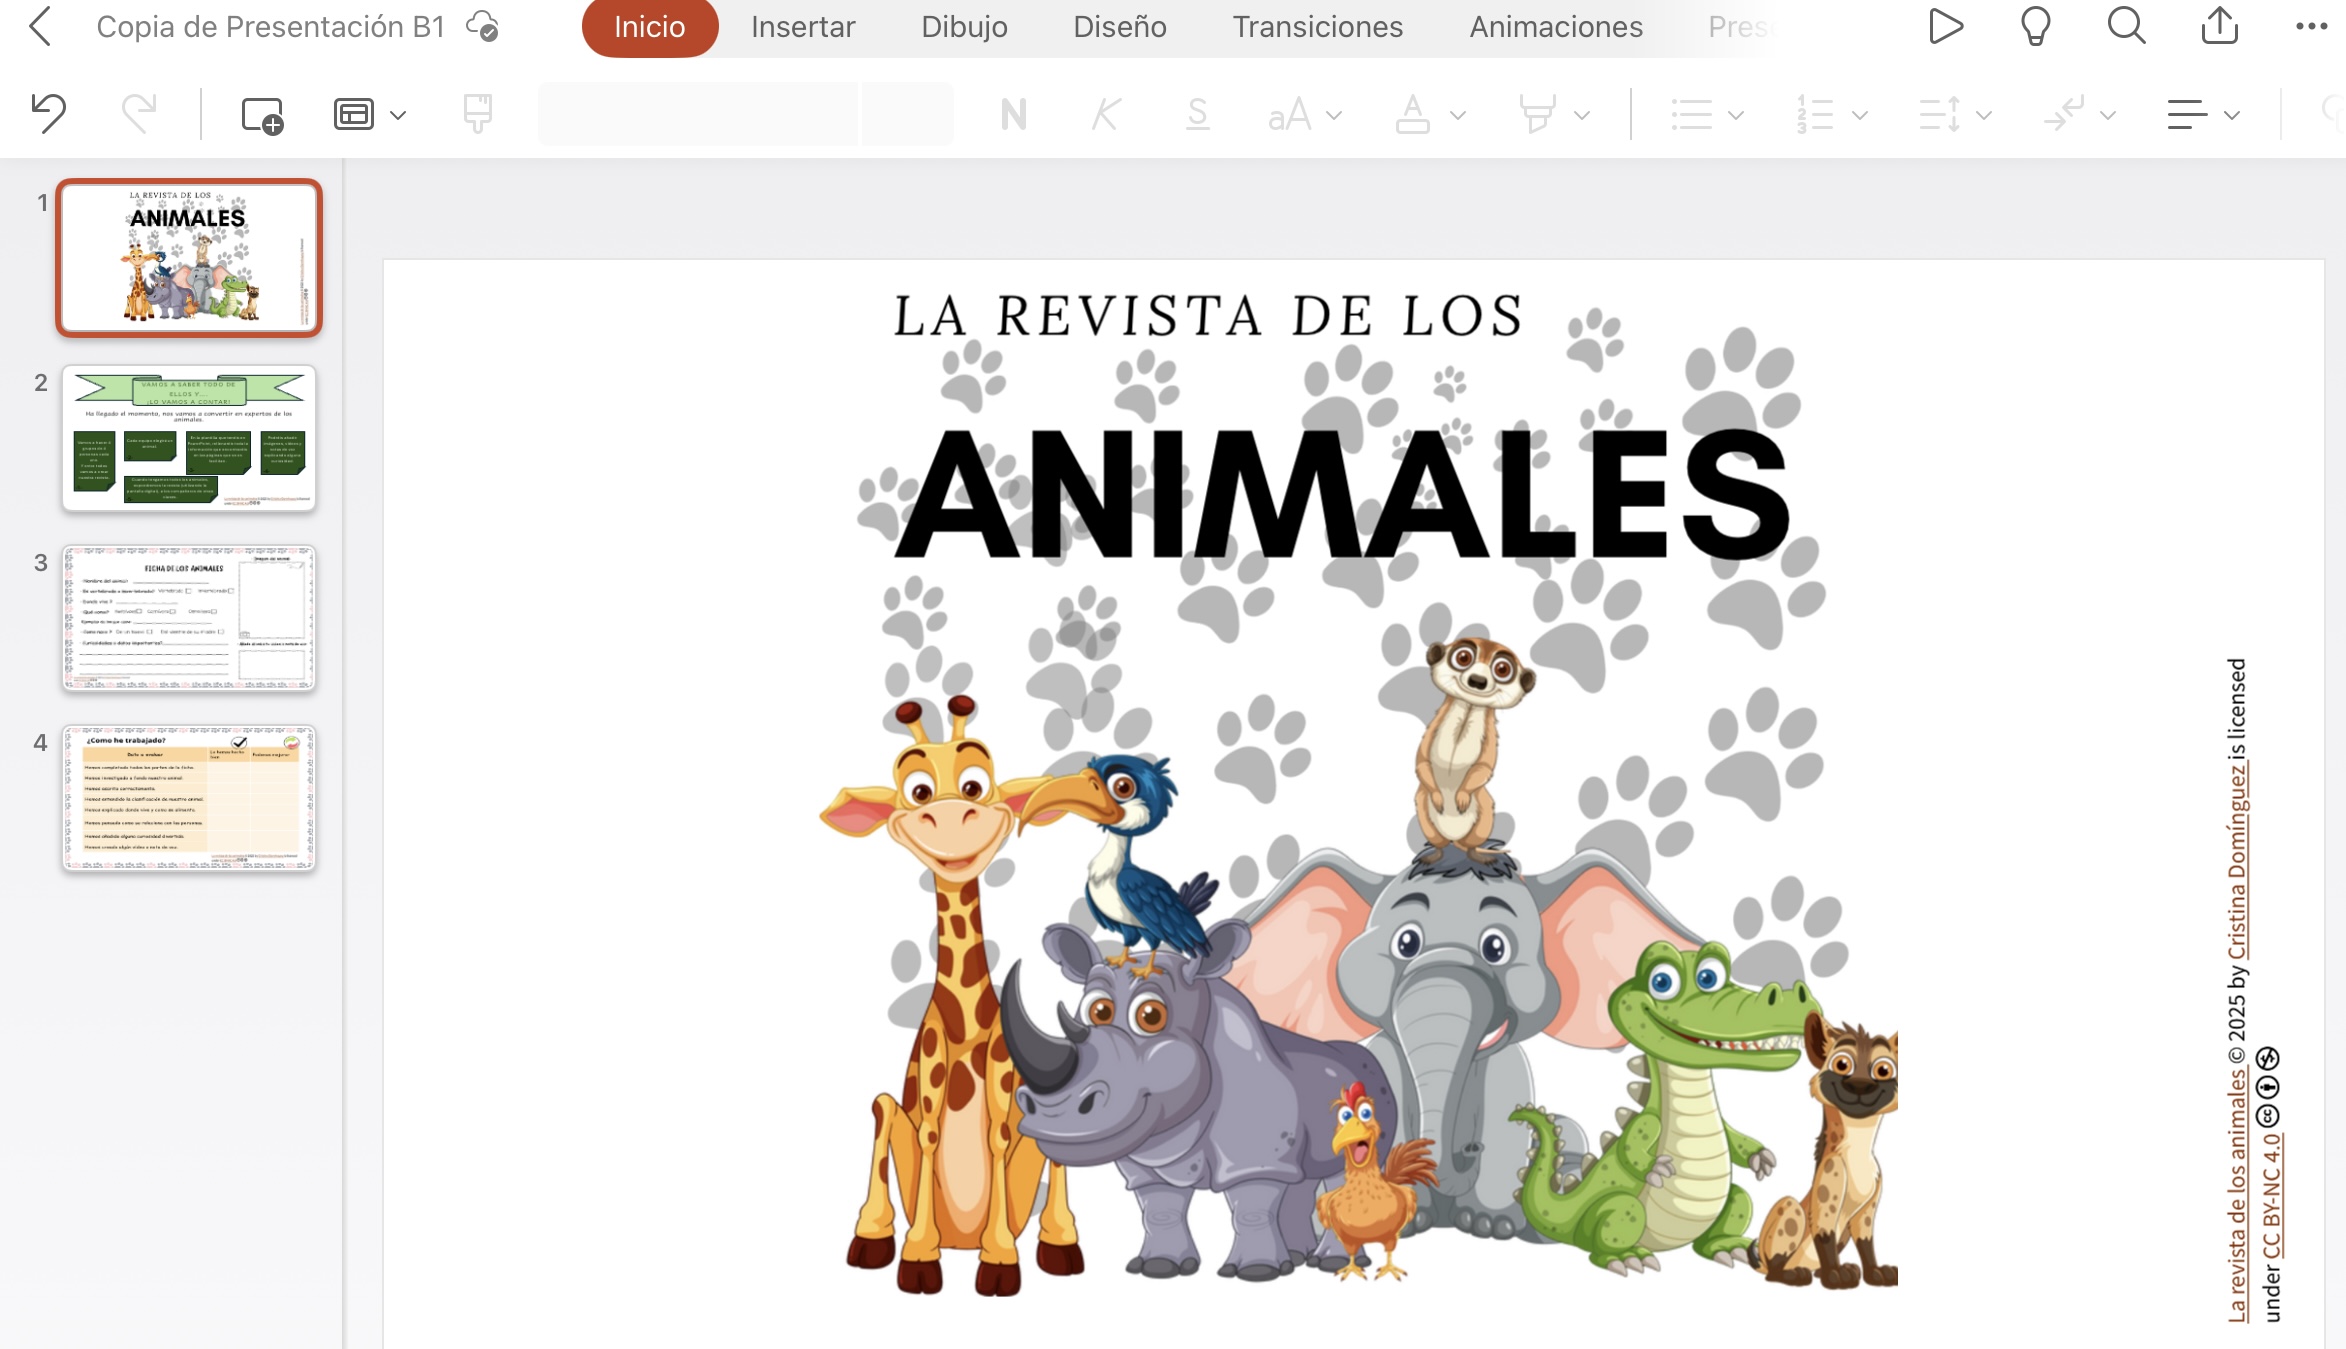
Task: Select slide 3 thumbnail
Action: [189, 618]
